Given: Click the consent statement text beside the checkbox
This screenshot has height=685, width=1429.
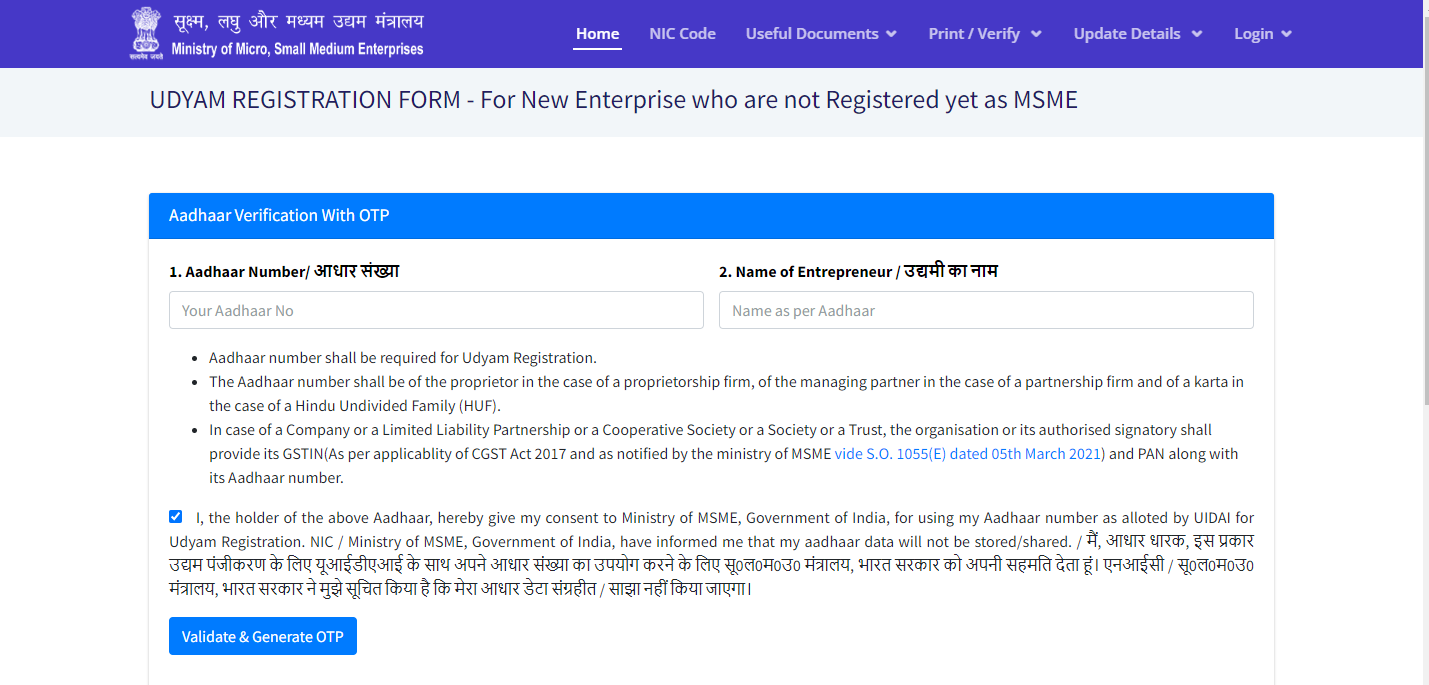Looking at the screenshot, I should (x=711, y=554).
